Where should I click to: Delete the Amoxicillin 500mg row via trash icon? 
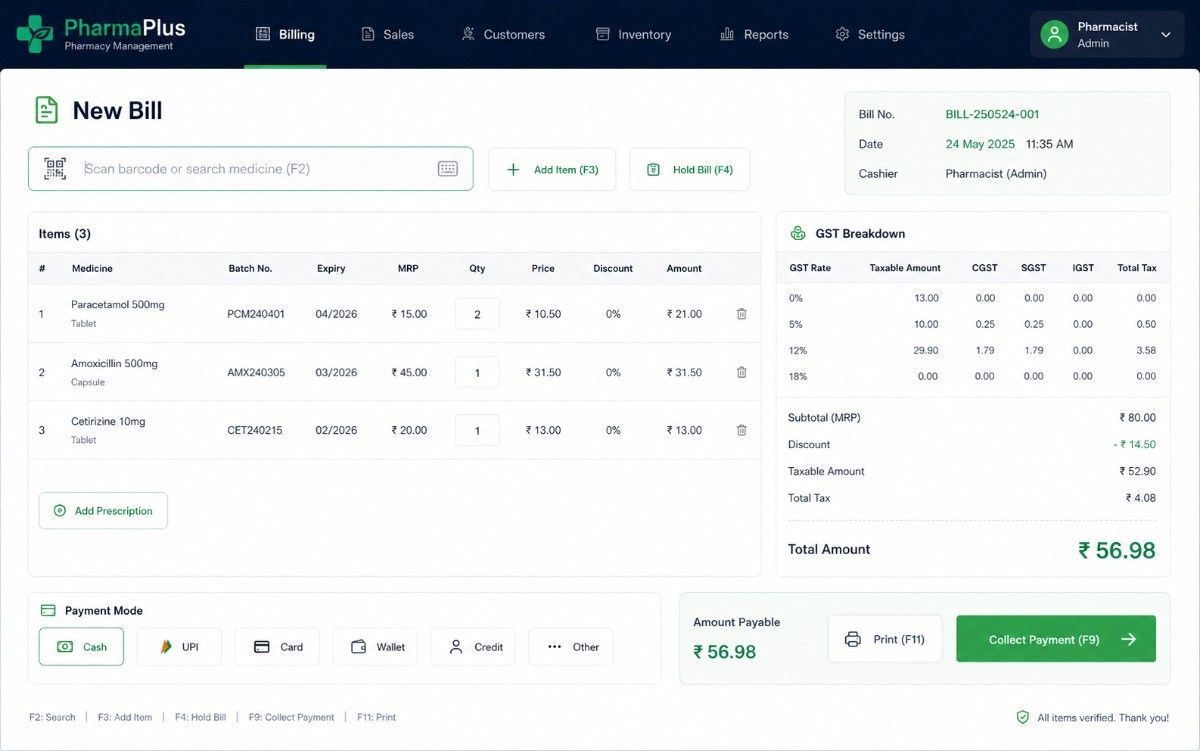(741, 372)
